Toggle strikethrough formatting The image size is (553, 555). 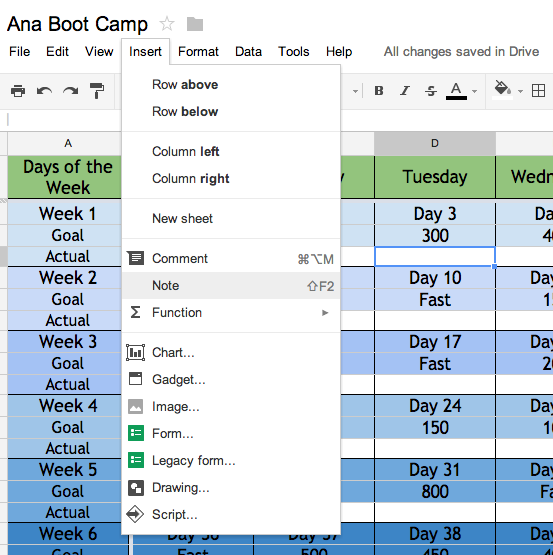(431, 91)
